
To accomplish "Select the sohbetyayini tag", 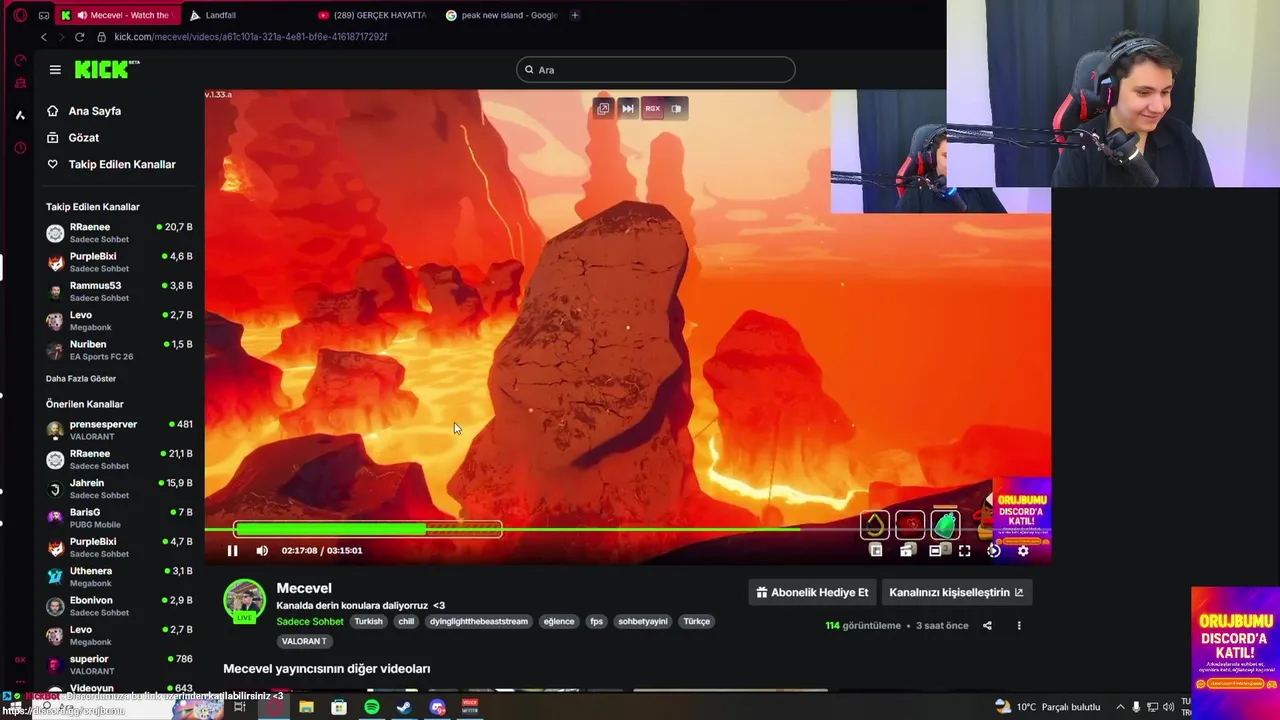I will pos(642,621).
